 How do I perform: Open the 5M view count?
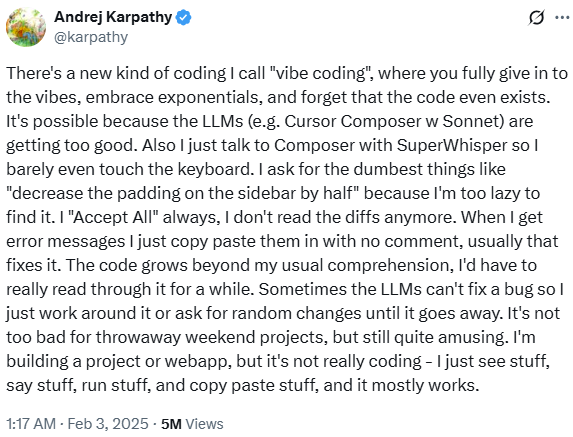pos(171,424)
